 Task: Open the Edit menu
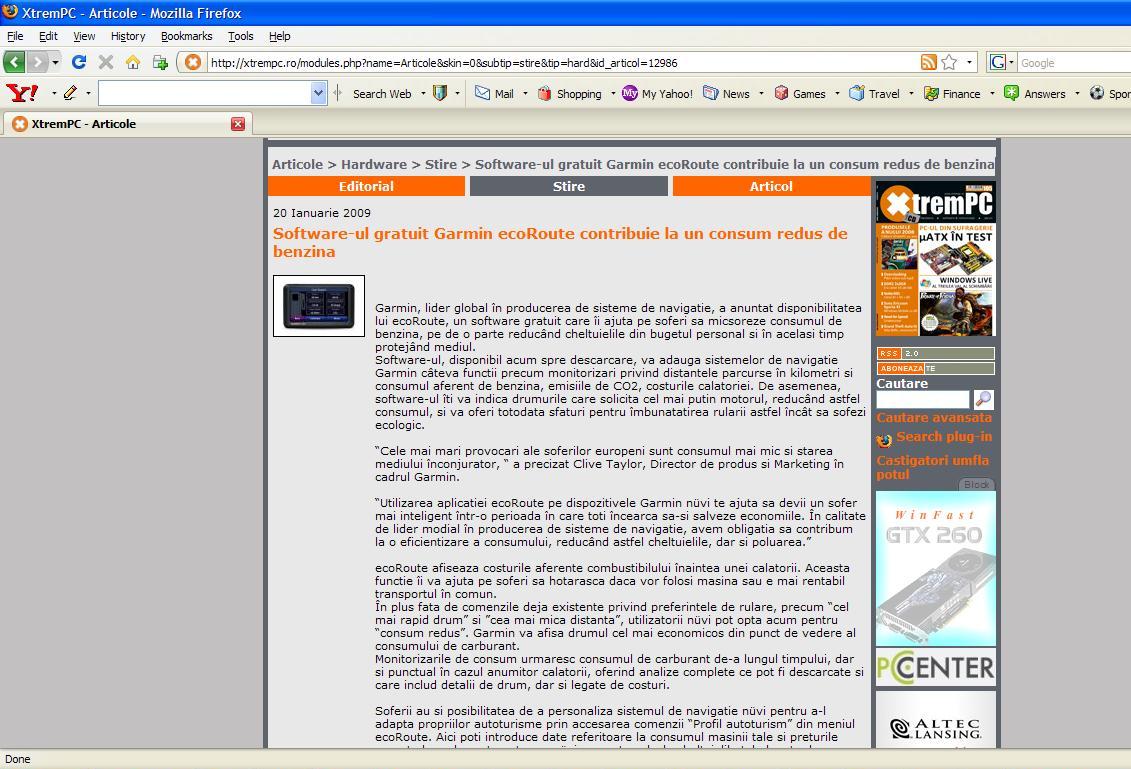(x=48, y=36)
